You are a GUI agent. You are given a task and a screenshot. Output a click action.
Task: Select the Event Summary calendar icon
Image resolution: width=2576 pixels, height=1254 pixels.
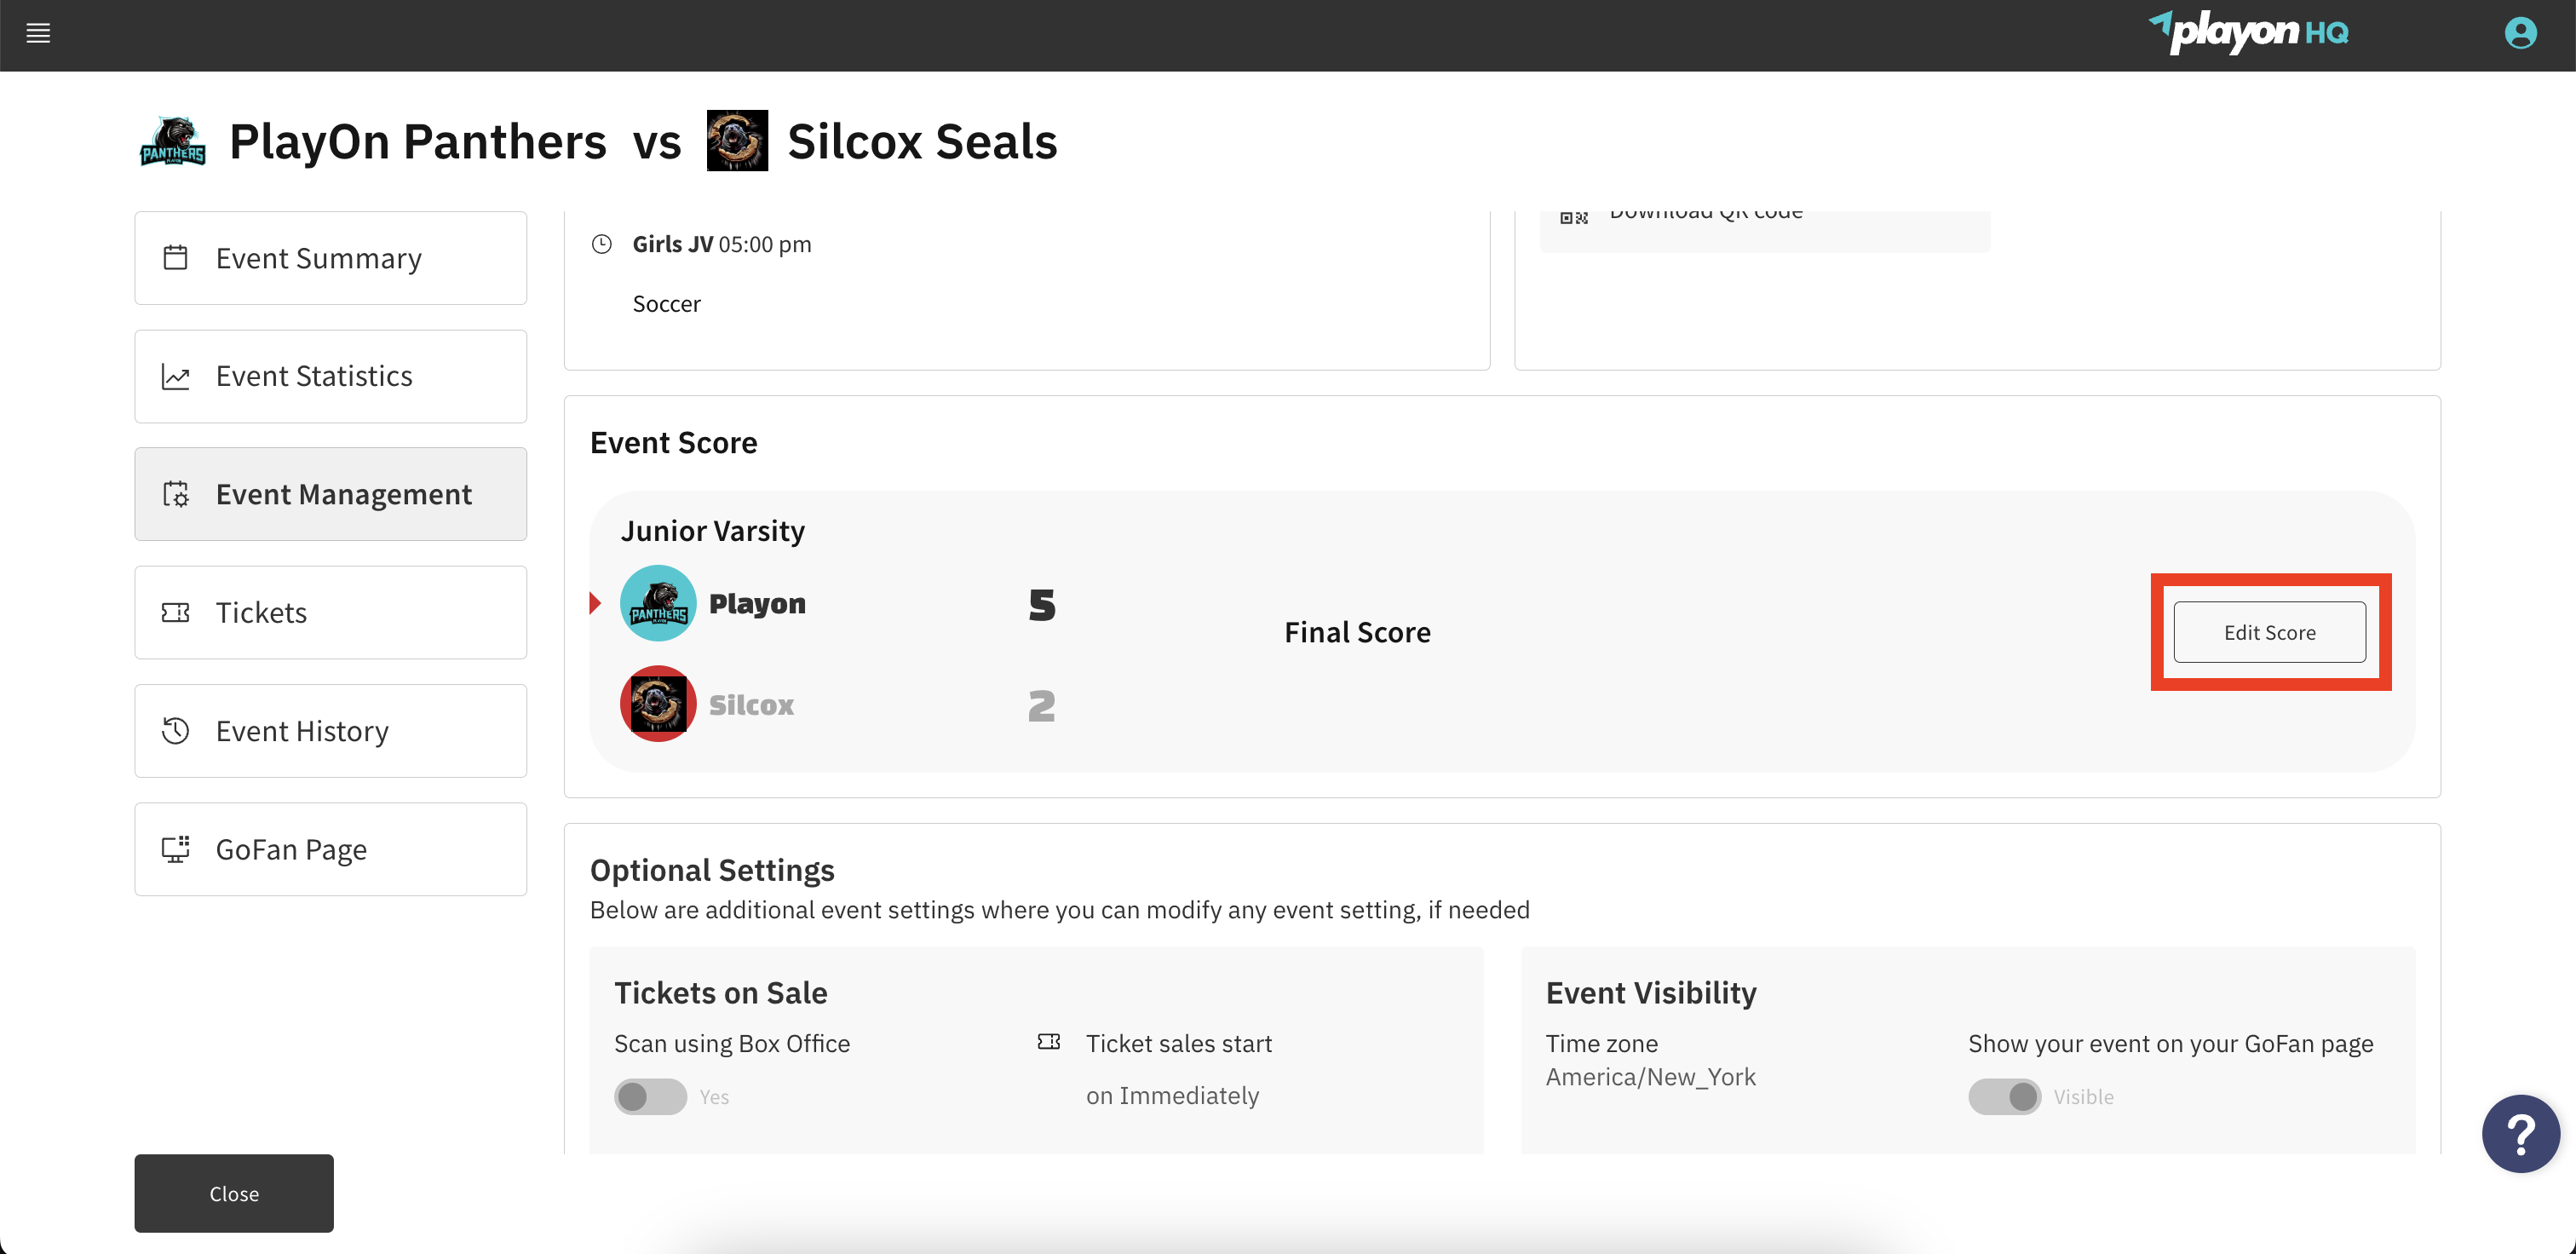pyautogui.click(x=176, y=257)
